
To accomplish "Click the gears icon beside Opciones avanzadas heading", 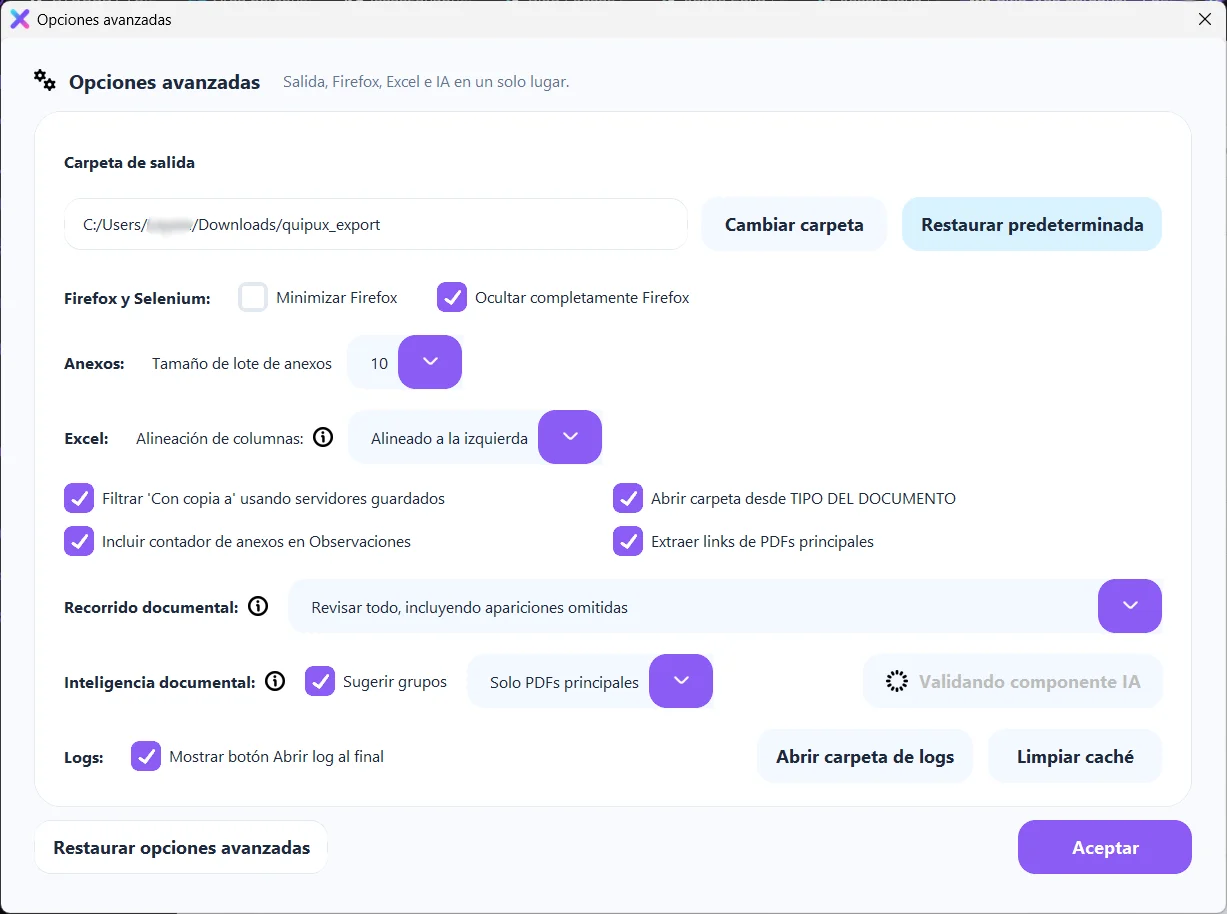I will pyautogui.click(x=45, y=80).
